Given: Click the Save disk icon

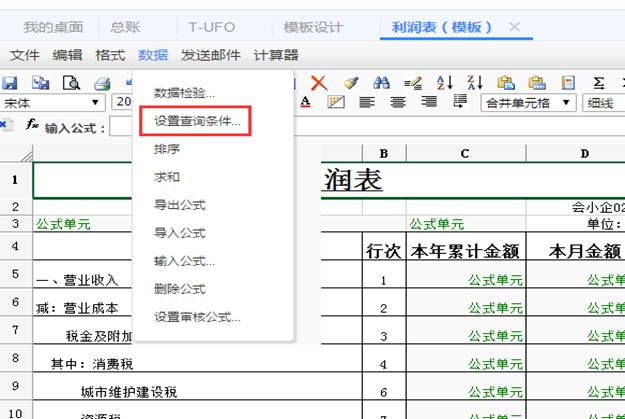Looking at the screenshot, I should tap(11, 83).
